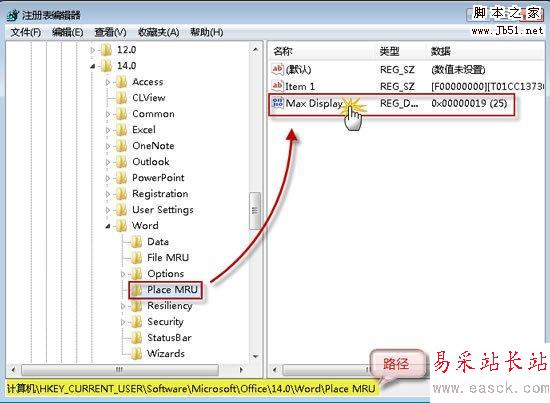
Task: Open the 文件(F) menu
Action: 26,33
